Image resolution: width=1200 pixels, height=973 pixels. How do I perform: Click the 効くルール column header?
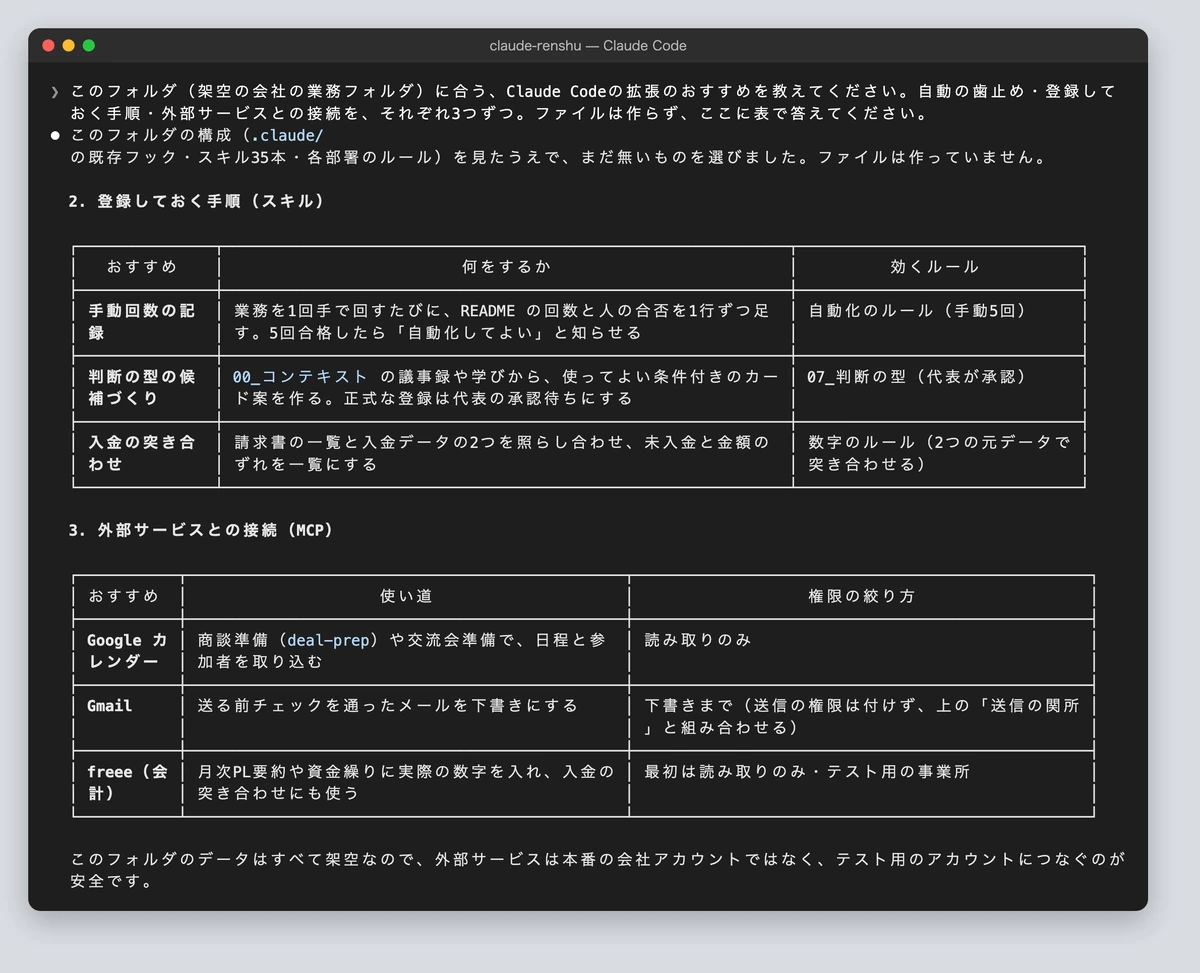click(x=935, y=267)
